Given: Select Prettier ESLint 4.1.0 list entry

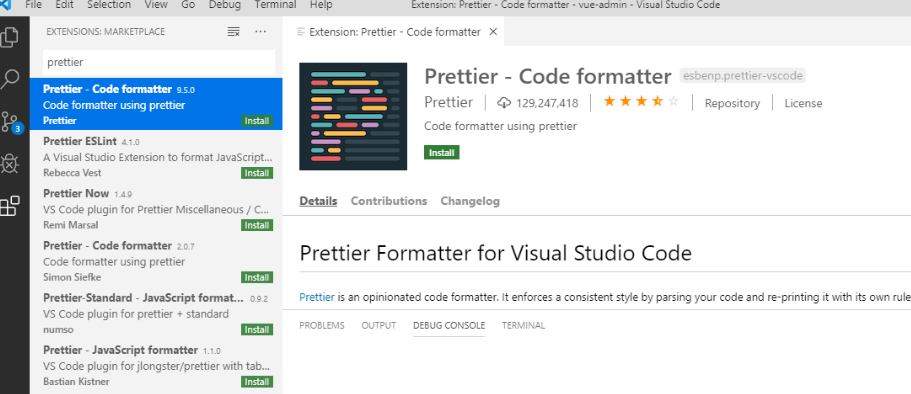Looking at the screenshot, I should tap(156, 156).
